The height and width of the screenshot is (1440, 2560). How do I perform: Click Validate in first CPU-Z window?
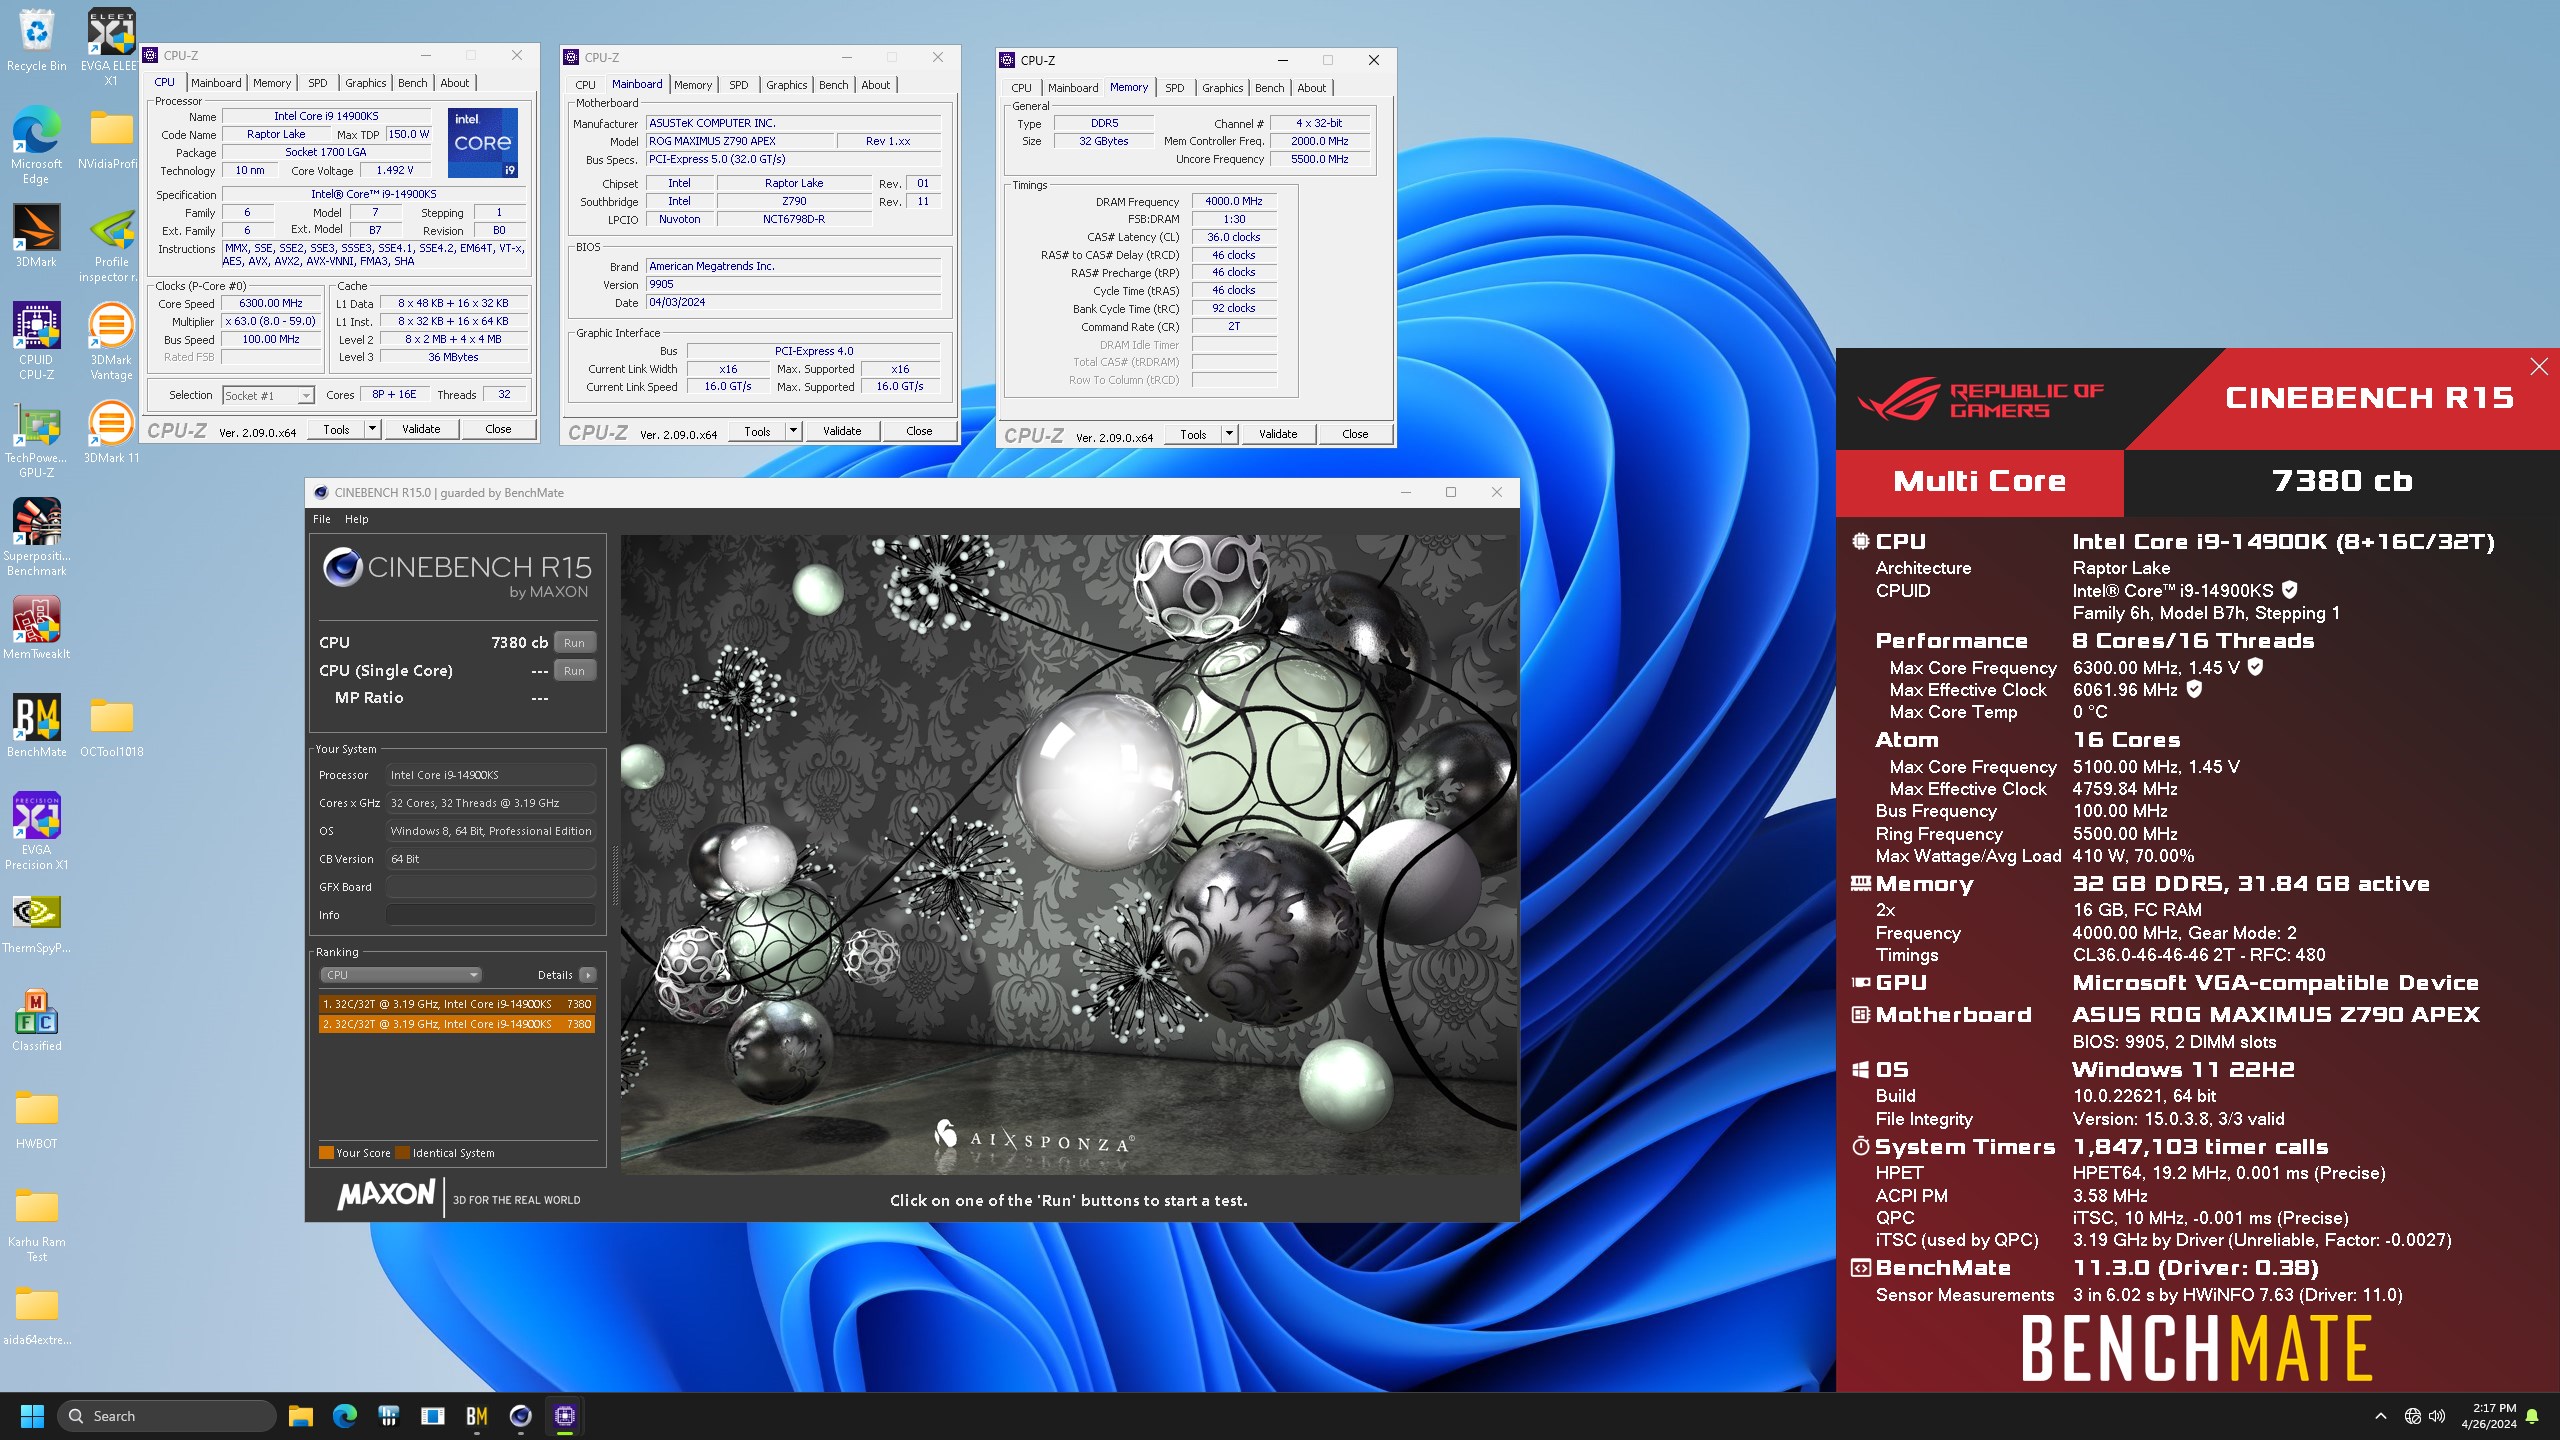click(x=421, y=429)
